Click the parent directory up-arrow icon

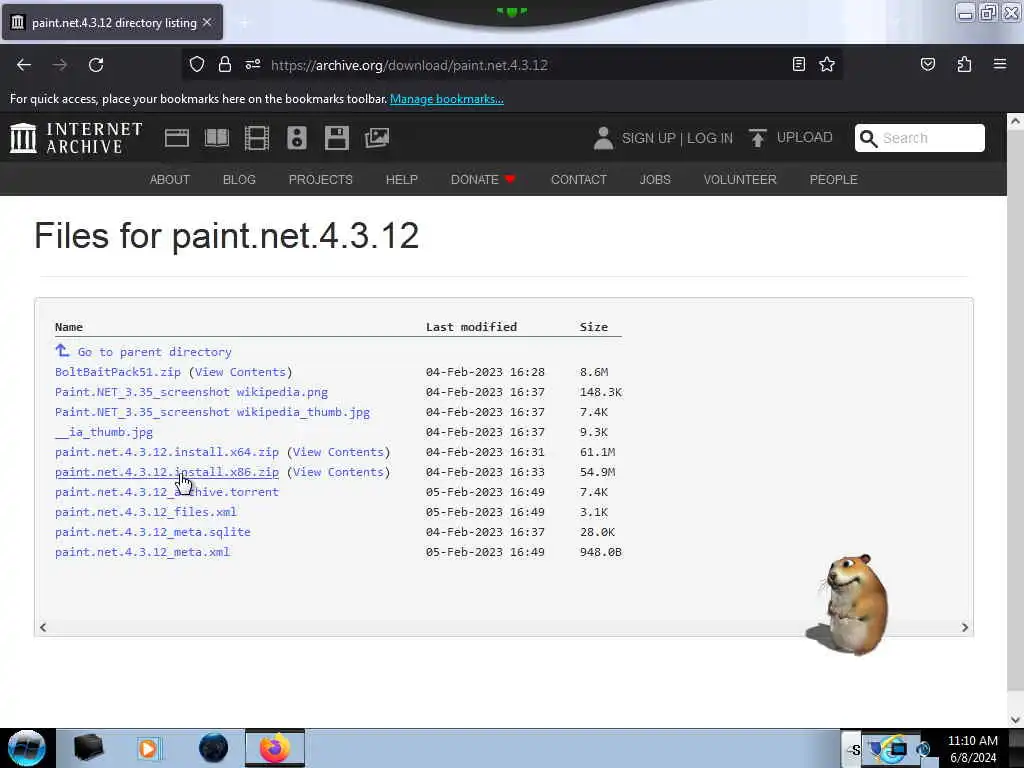(62, 351)
